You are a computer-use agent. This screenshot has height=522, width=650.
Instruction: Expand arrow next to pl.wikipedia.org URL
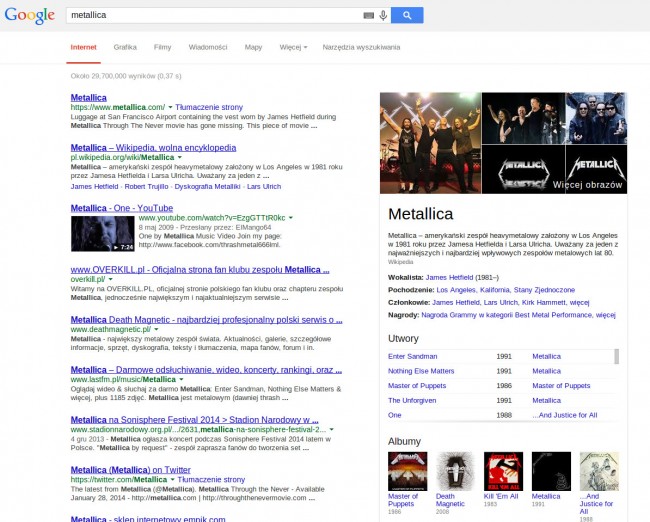click(x=179, y=158)
